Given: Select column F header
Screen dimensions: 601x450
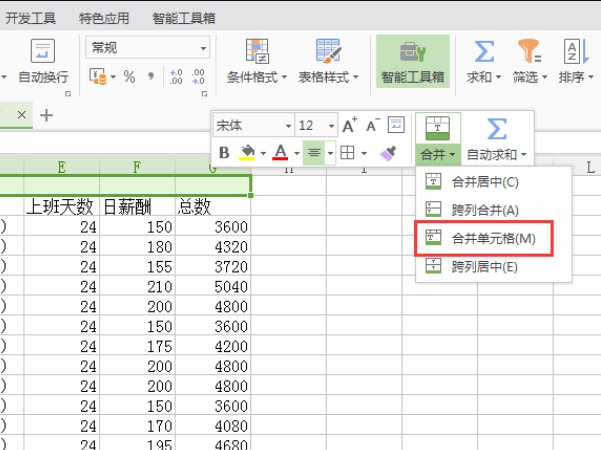Looking at the screenshot, I should pyautogui.click(x=137, y=167).
